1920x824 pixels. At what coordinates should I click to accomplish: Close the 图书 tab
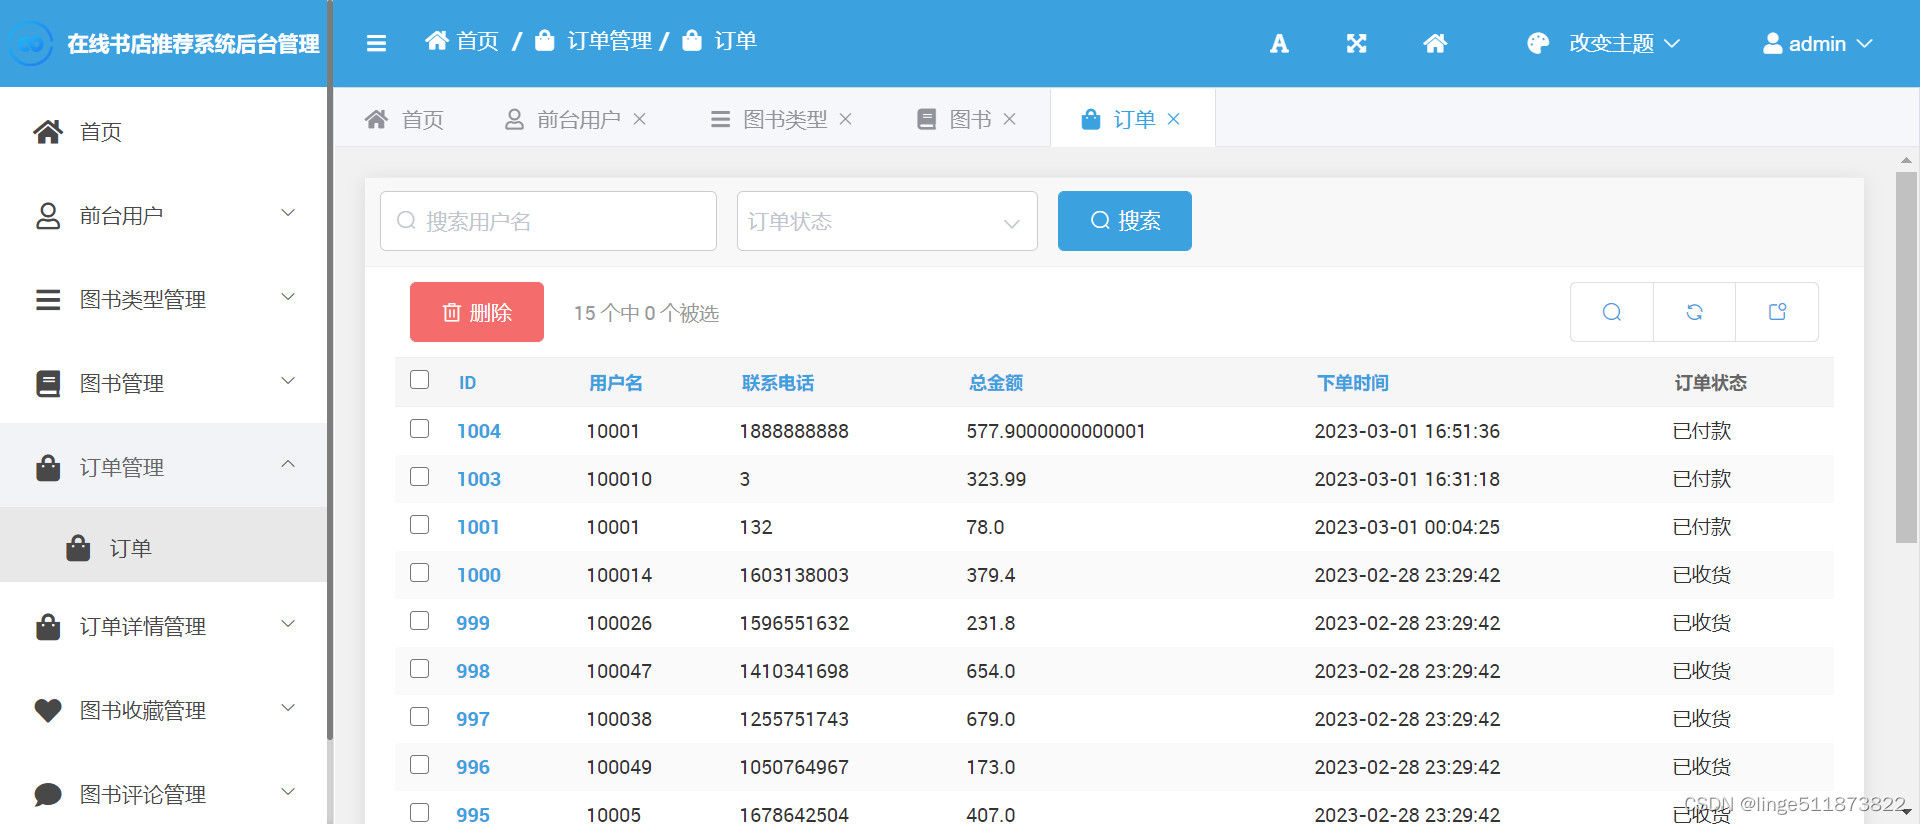coord(1010,119)
